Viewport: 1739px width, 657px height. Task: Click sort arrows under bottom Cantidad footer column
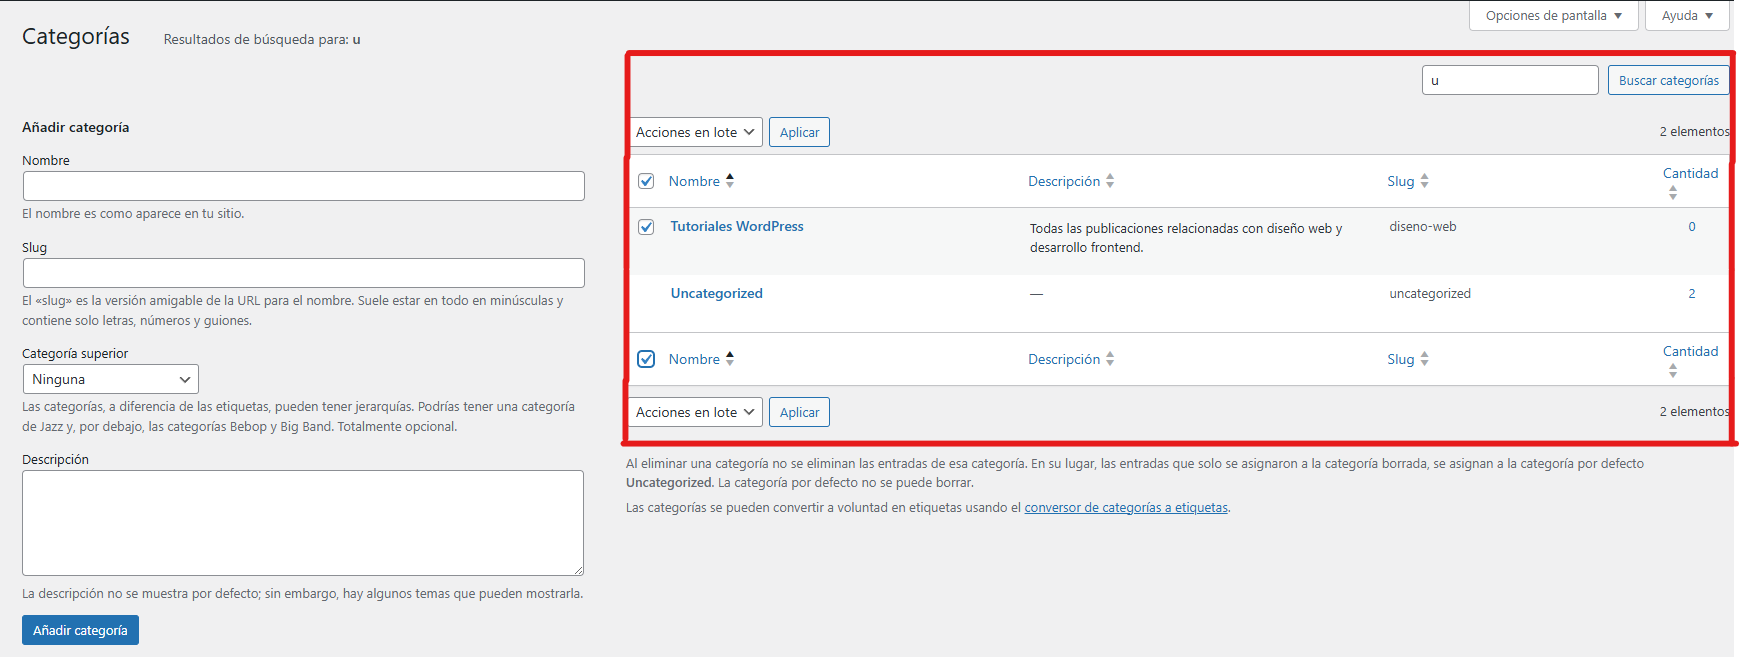click(1673, 371)
